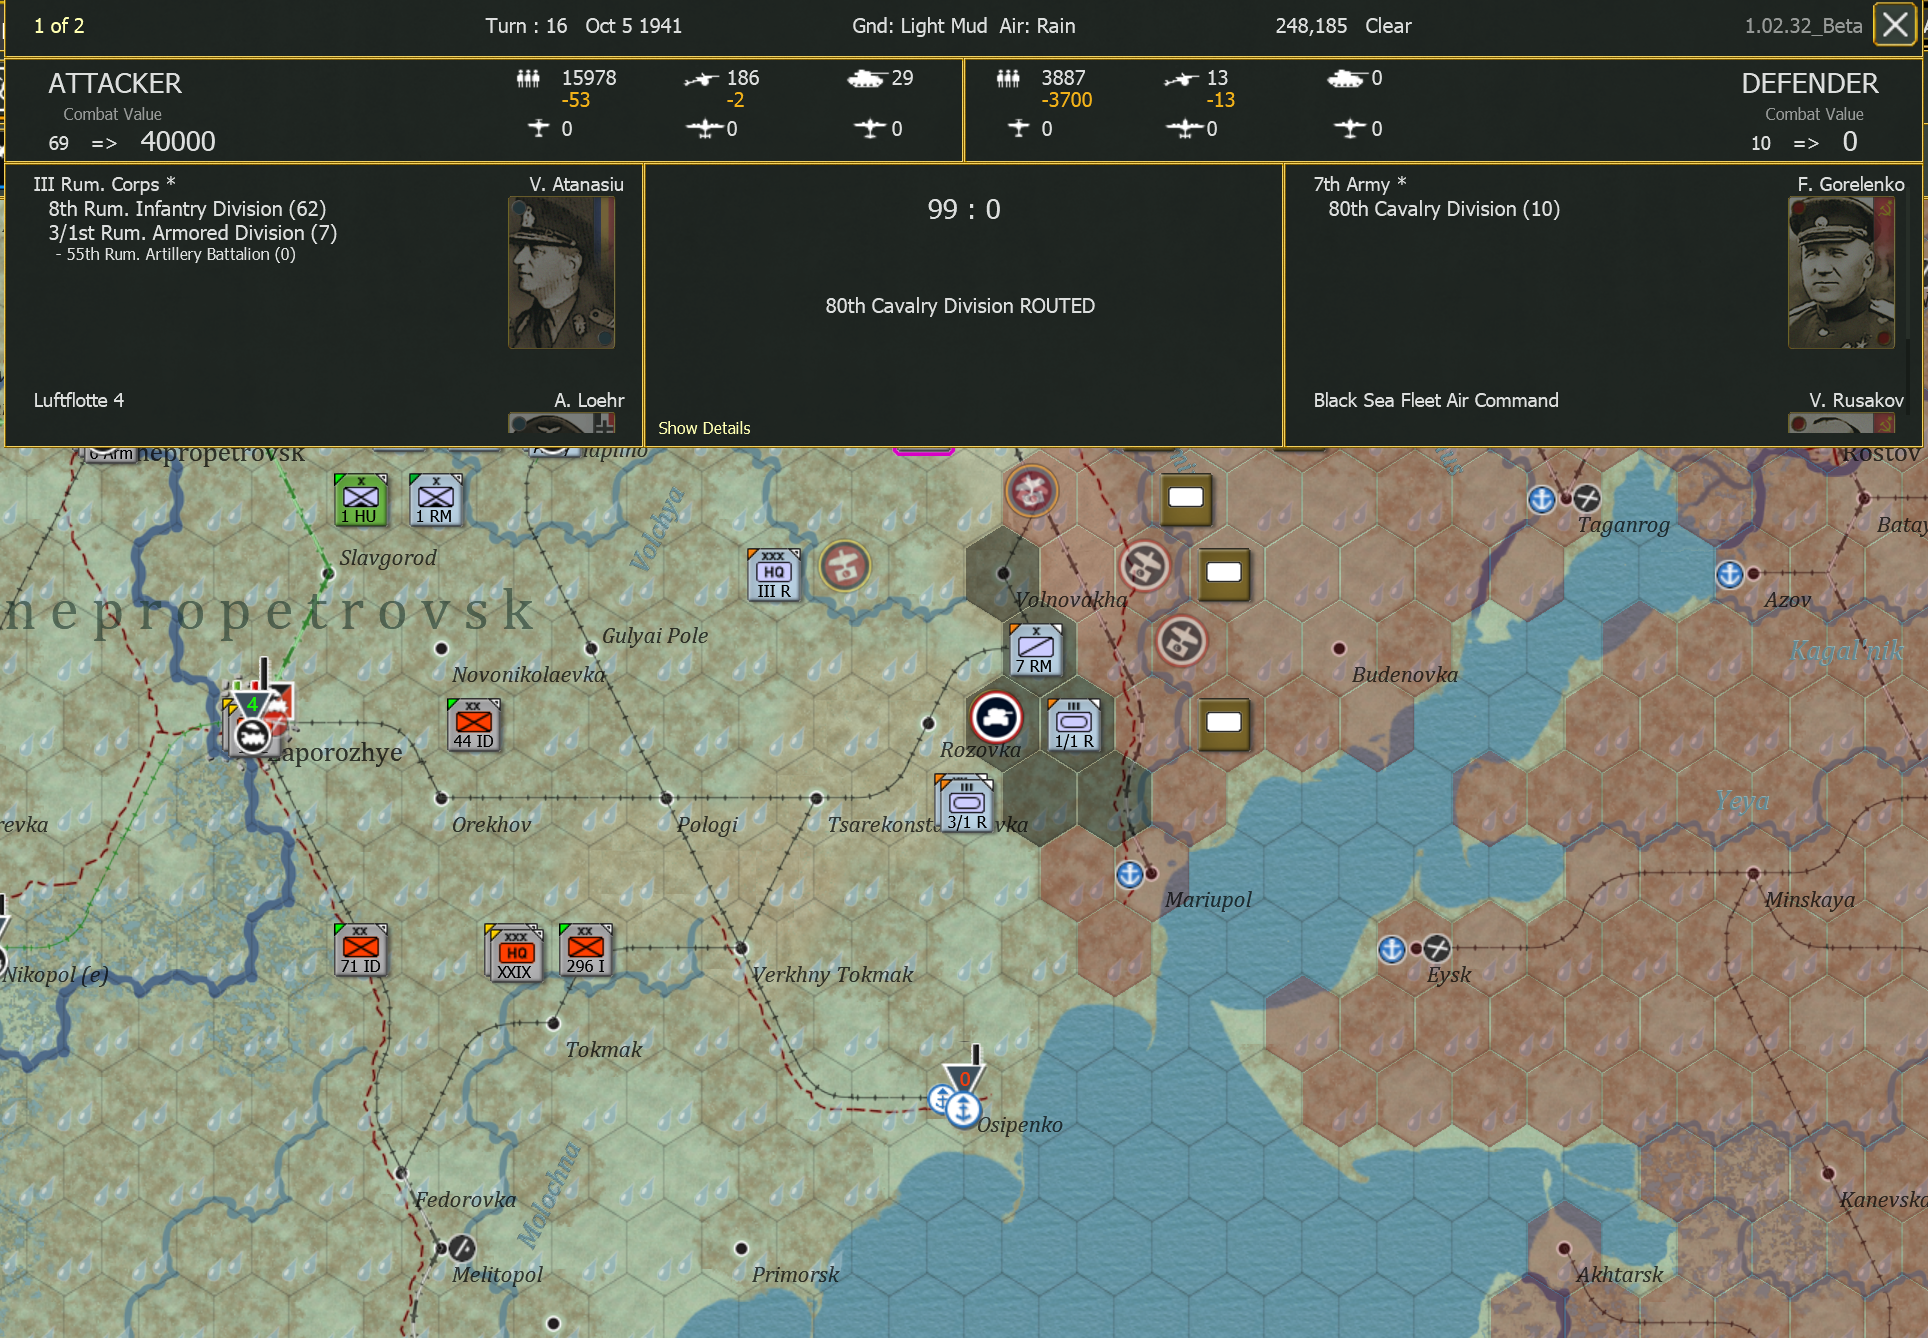Click the Black Sea Fleet Air Command label
This screenshot has height=1338, width=1928.
click(1436, 400)
